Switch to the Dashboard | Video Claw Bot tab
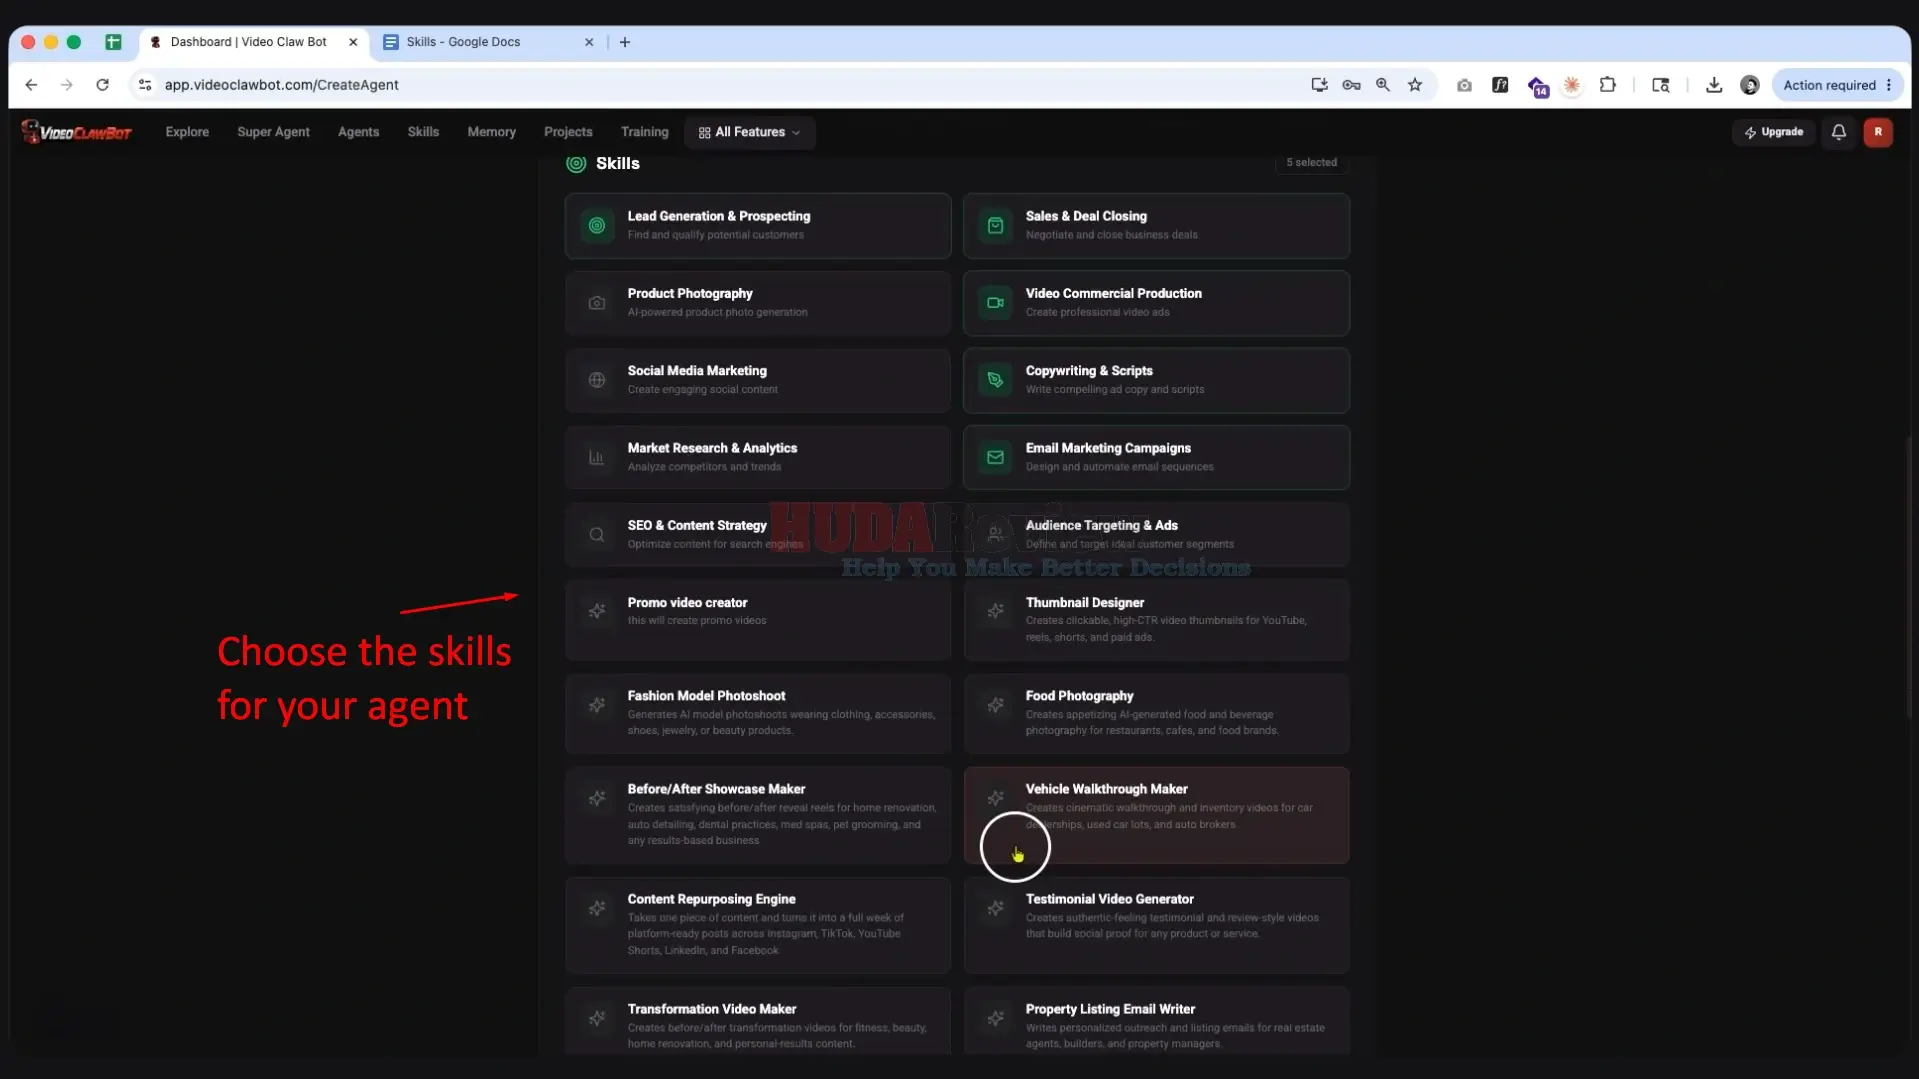 pyautogui.click(x=254, y=42)
